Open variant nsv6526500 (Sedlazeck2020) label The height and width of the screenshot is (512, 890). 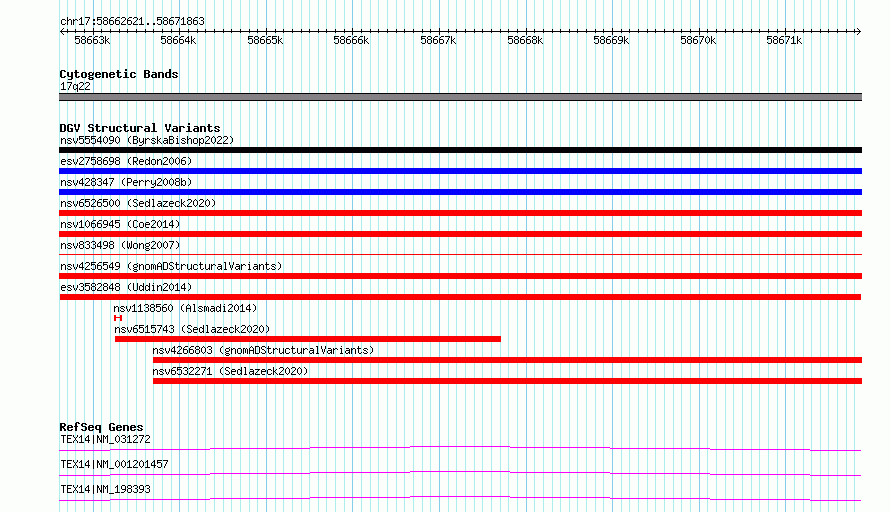click(138, 203)
